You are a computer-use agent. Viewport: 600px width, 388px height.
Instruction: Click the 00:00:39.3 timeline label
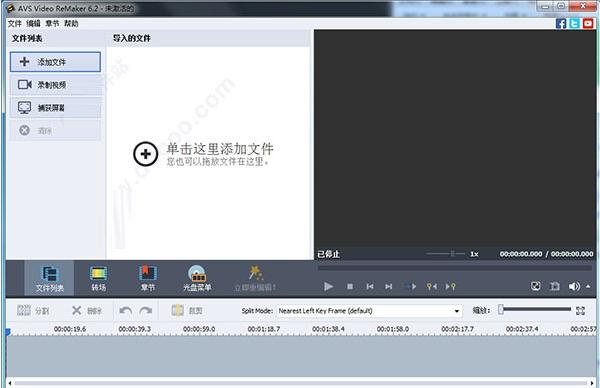(x=134, y=329)
